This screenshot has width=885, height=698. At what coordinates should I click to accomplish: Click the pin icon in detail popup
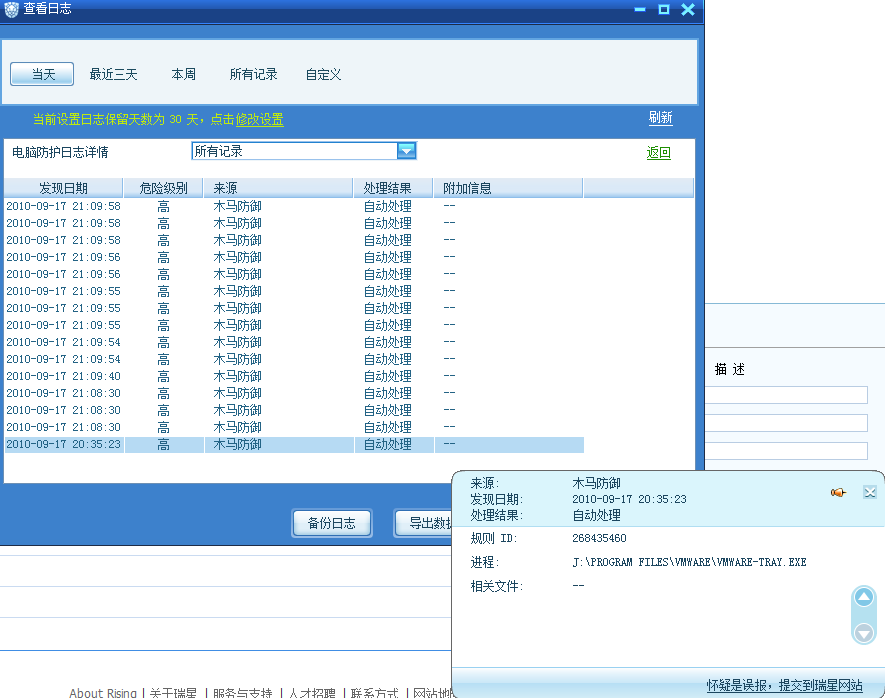pyautogui.click(x=838, y=492)
